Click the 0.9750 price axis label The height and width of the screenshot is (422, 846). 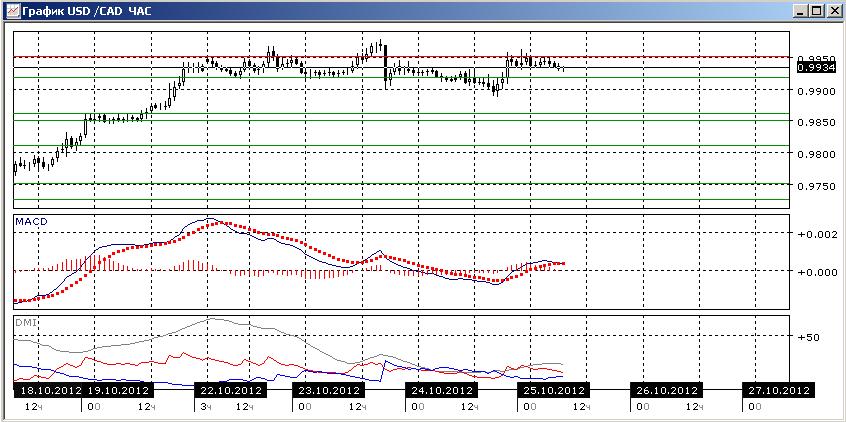(816, 186)
